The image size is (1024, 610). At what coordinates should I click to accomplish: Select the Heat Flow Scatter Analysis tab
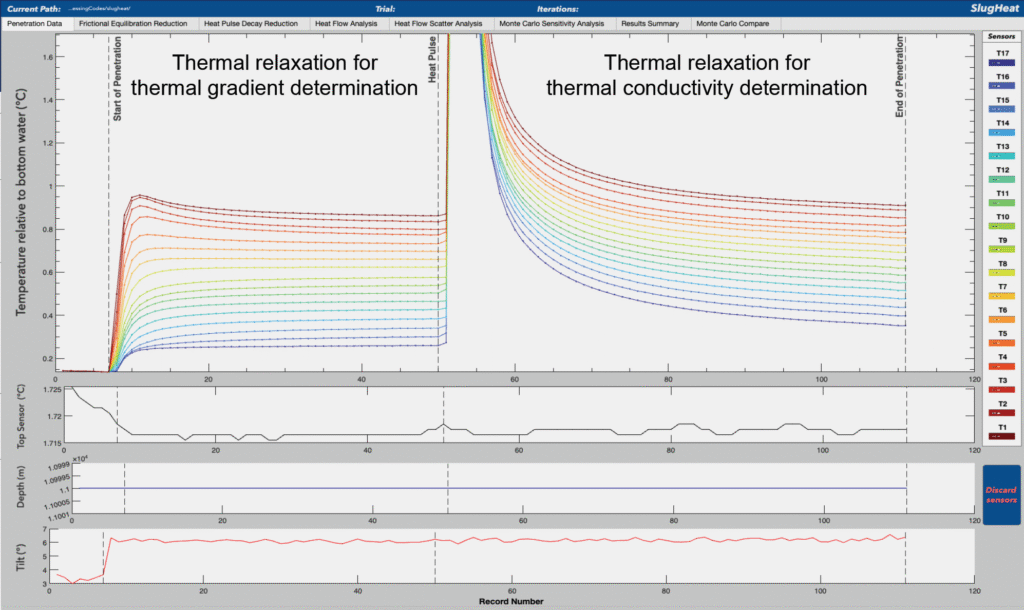pyautogui.click(x=437, y=23)
